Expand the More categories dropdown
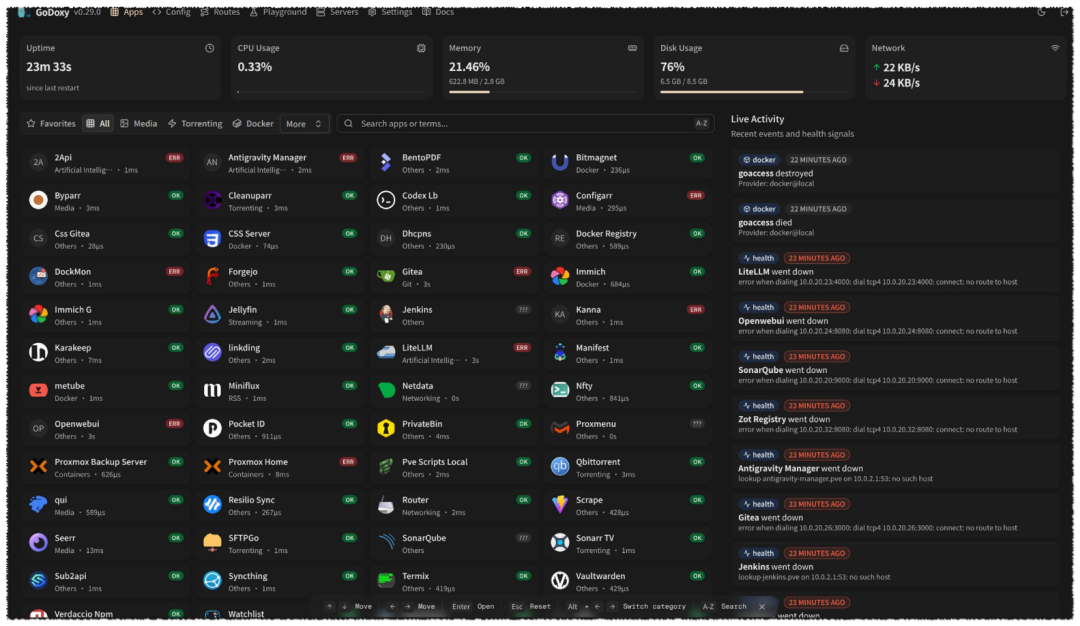The image size is (1080, 626). coord(304,124)
